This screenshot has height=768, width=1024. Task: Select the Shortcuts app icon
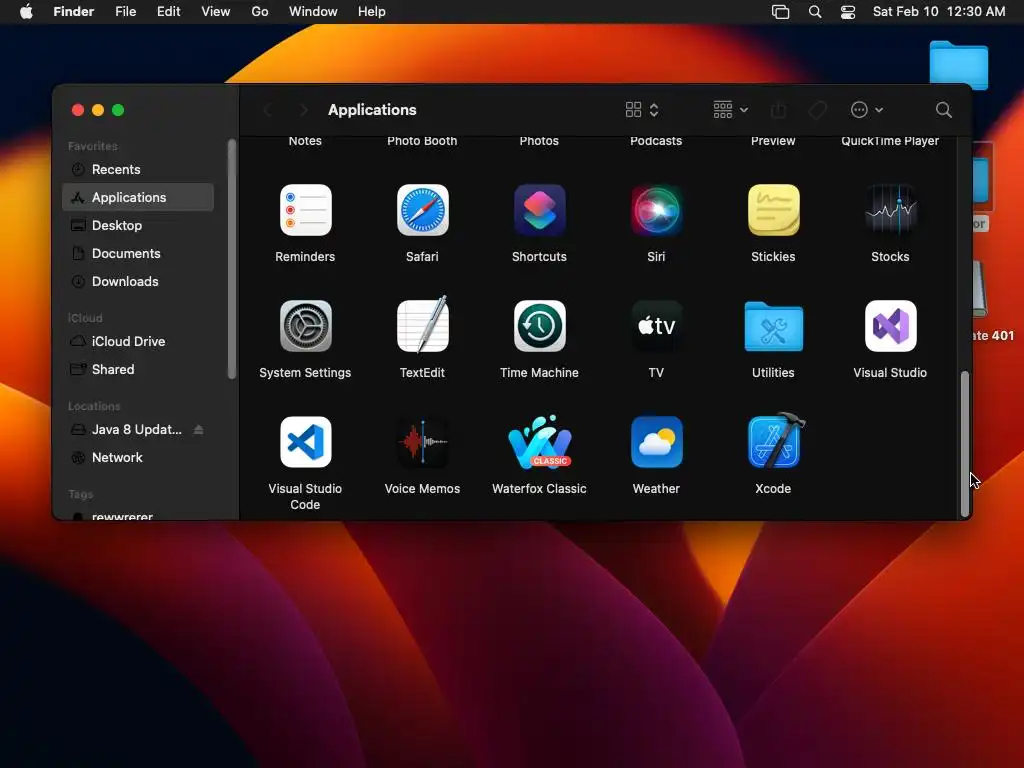tap(539, 210)
